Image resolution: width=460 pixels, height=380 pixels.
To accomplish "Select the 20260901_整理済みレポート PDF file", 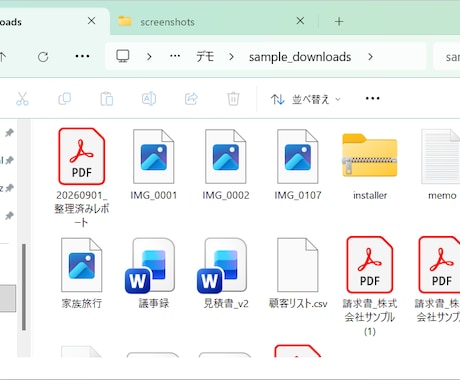I will click(x=82, y=178).
